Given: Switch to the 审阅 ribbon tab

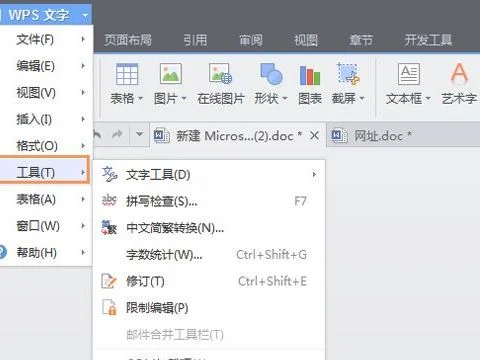Looking at the screenshot, I should coord(251,40).
